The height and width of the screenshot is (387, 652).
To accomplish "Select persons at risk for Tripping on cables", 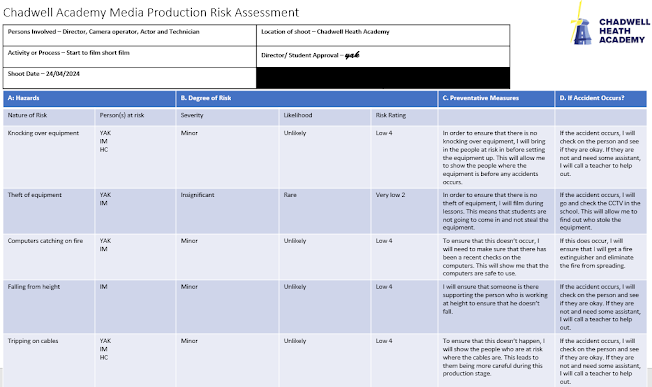I will click(105, 349).
